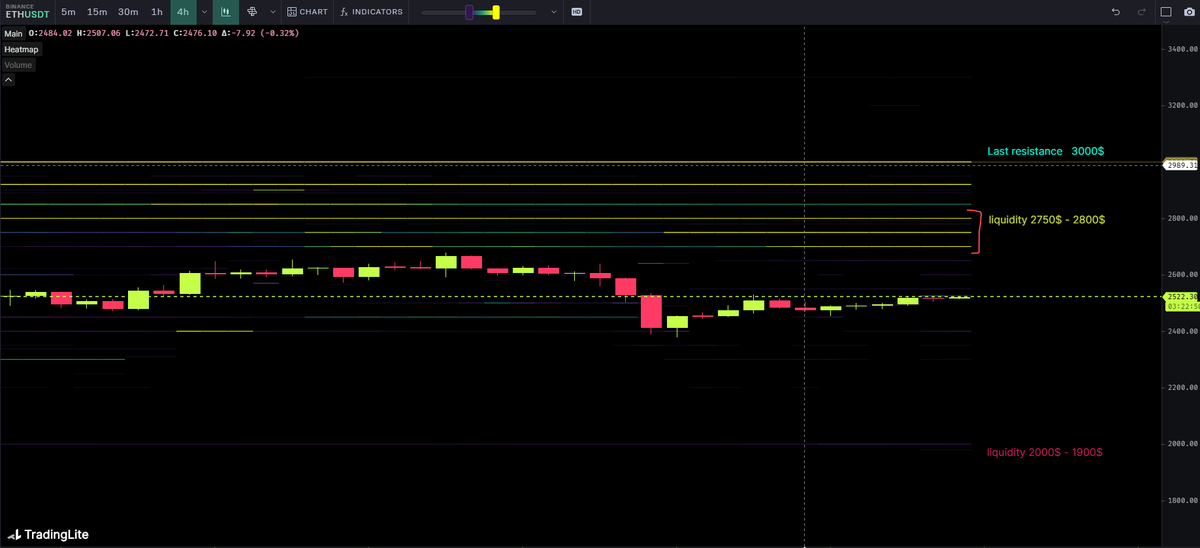Select the candlestick chart type icon
The image size is (1200, 548).
pyautogui.click(x=226, y=12)
